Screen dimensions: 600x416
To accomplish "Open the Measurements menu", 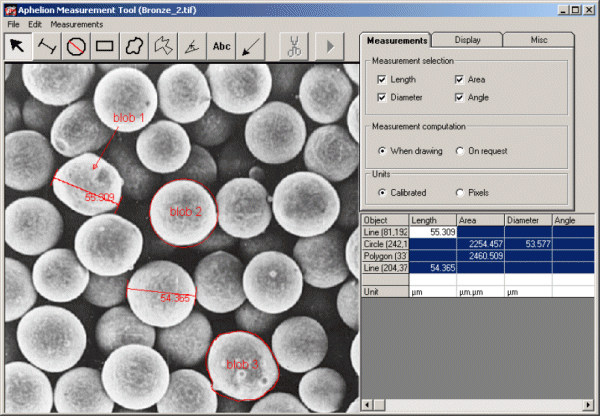I will coord(77,24).
